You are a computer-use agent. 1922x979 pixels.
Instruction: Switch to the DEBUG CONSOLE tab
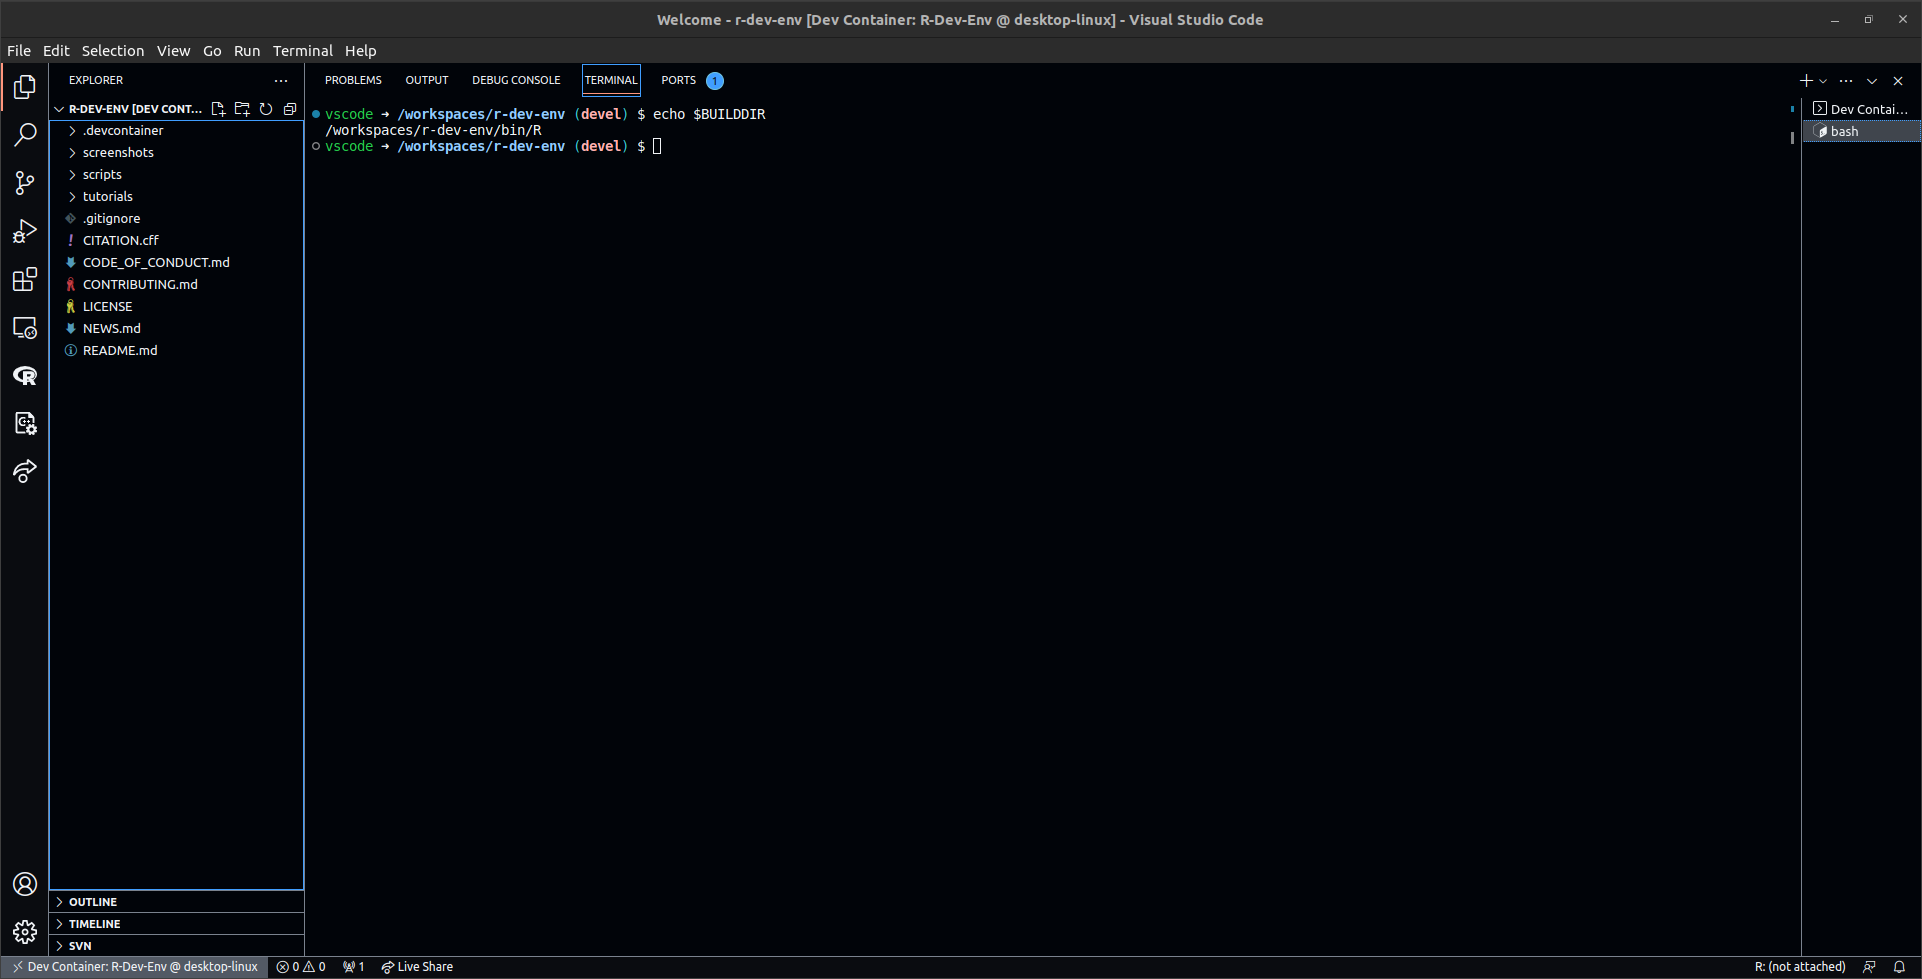click(516, 80)
